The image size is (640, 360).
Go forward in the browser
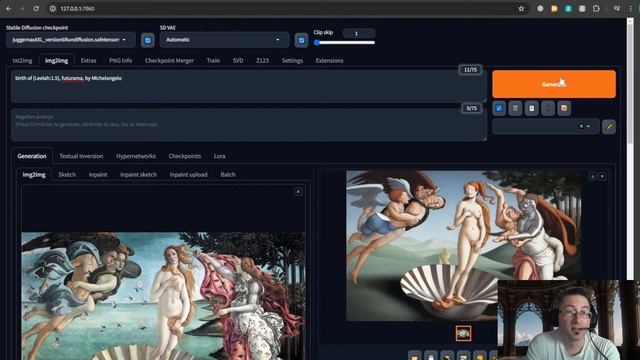tap(22, 8)
